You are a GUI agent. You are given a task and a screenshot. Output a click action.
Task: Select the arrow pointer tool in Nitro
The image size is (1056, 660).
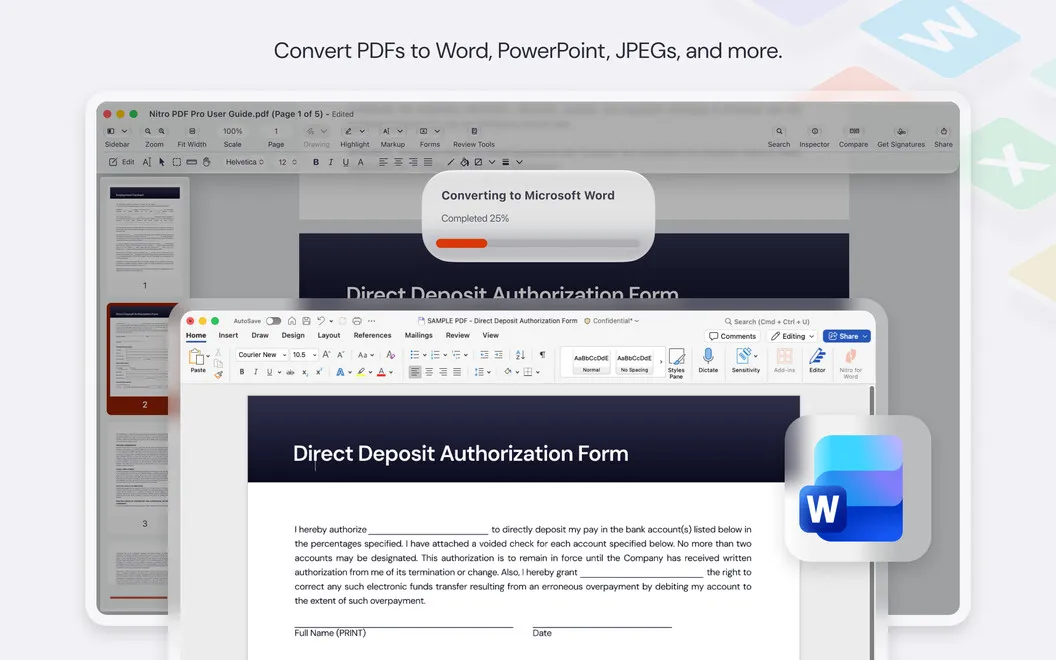pos(162,162)
